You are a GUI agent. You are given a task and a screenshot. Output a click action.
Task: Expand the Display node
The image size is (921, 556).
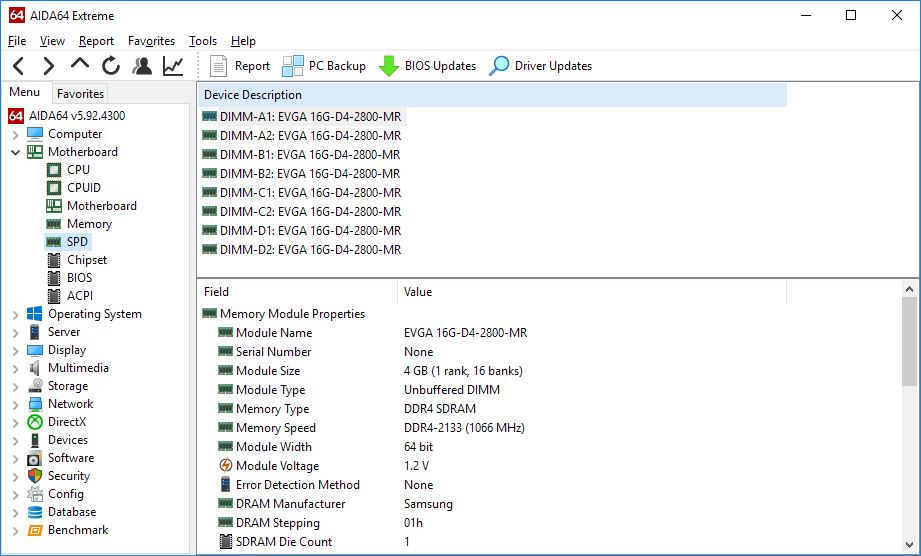16,351
